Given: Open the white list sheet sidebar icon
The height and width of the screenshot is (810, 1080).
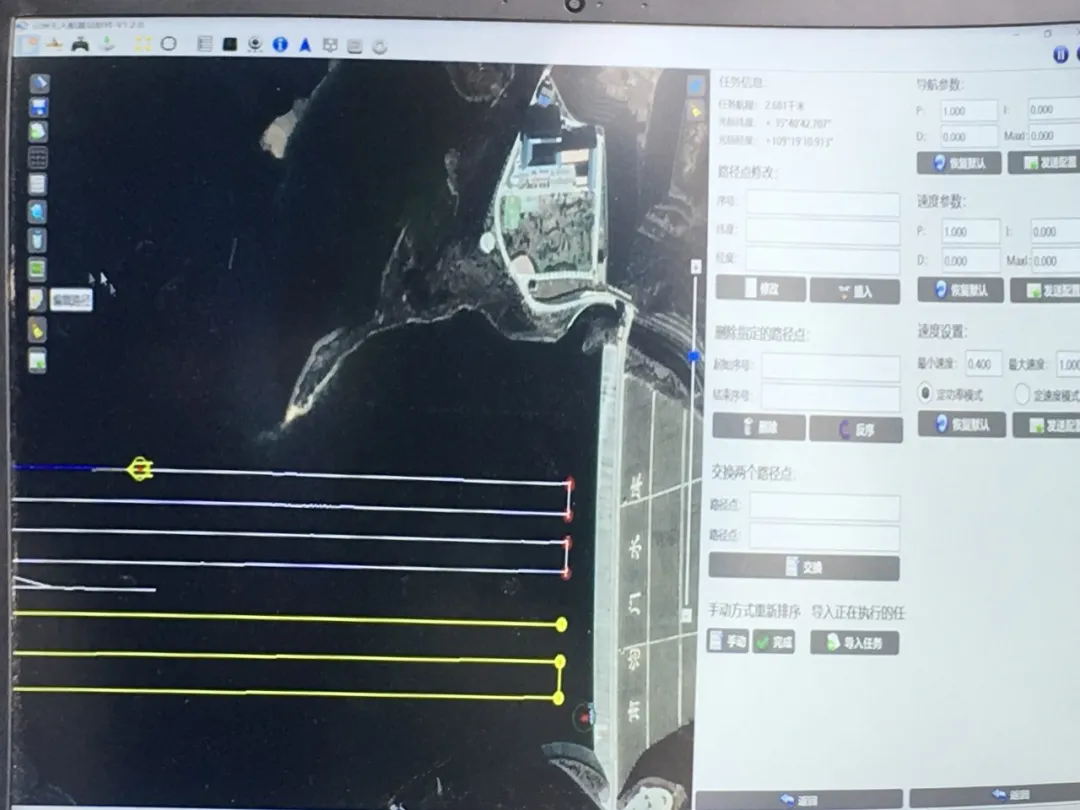Looking at the screenshot, I should [x=37, y=185].
